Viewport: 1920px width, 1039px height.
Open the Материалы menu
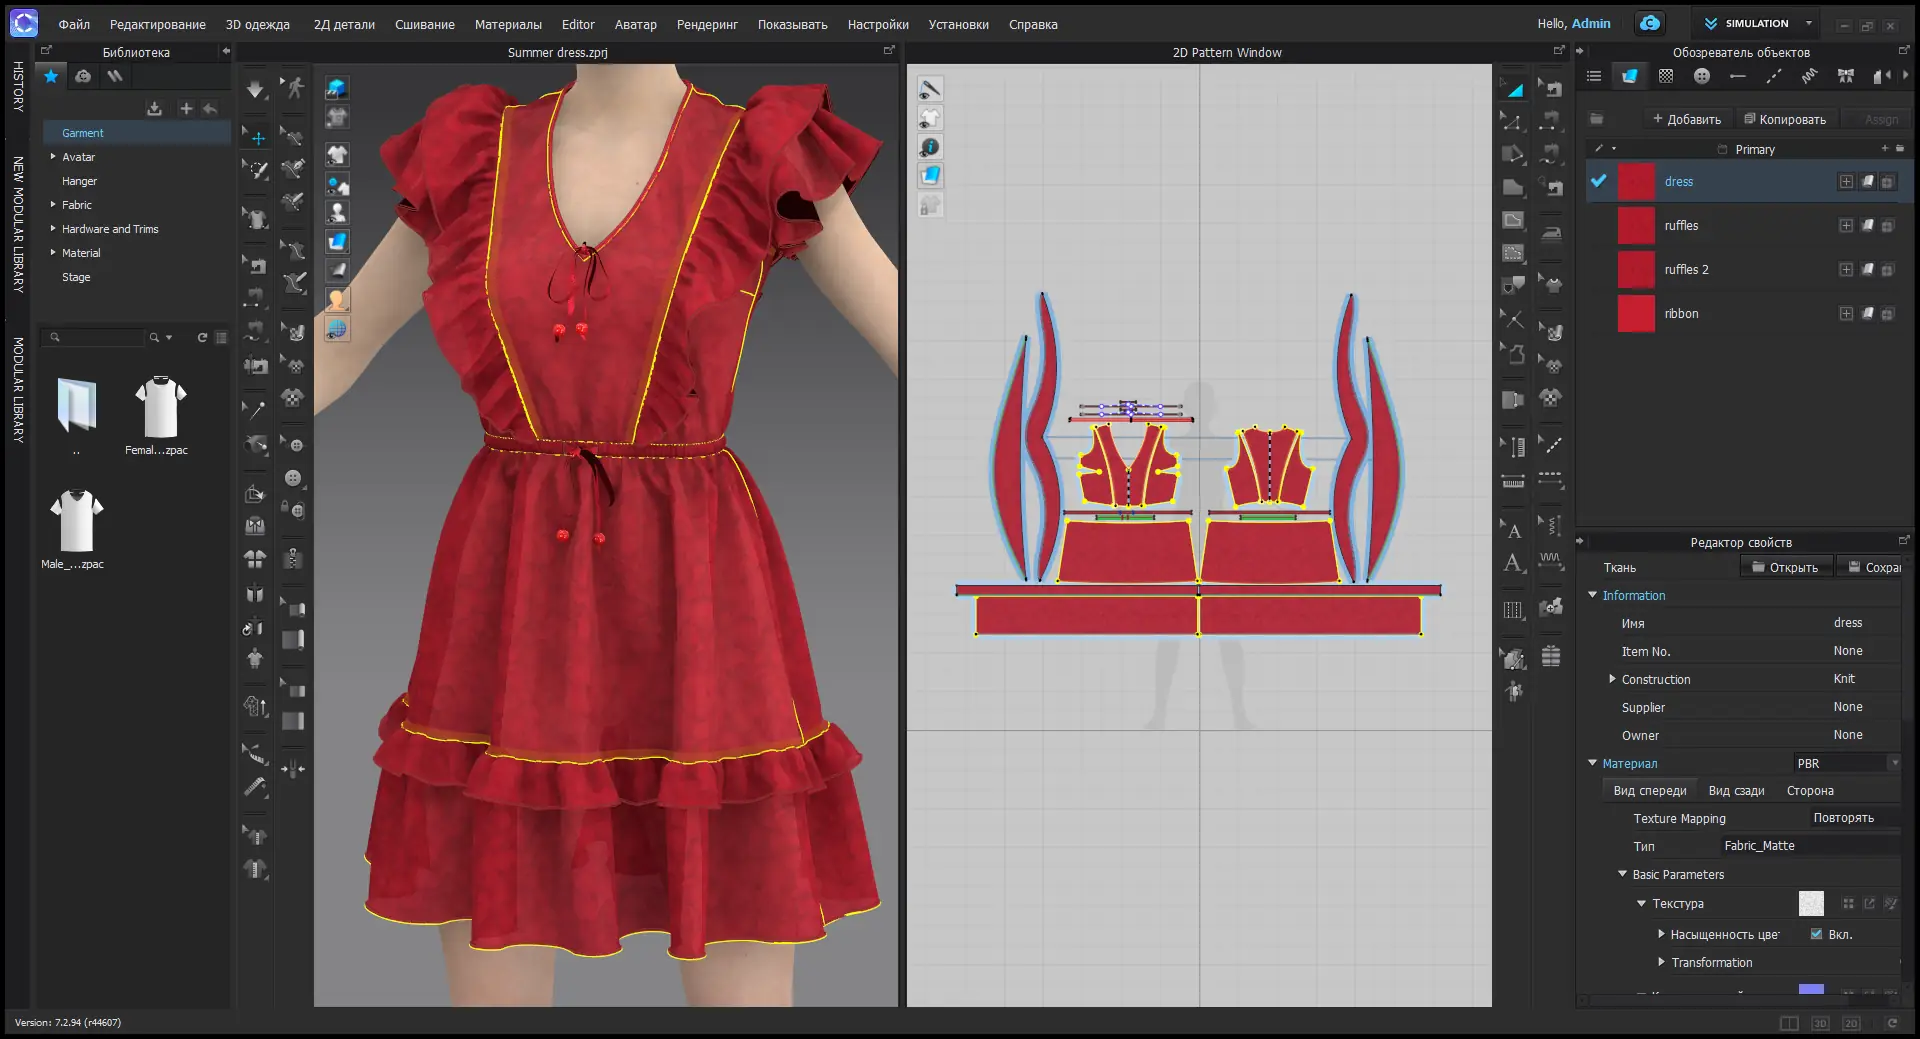coord(507,24)
